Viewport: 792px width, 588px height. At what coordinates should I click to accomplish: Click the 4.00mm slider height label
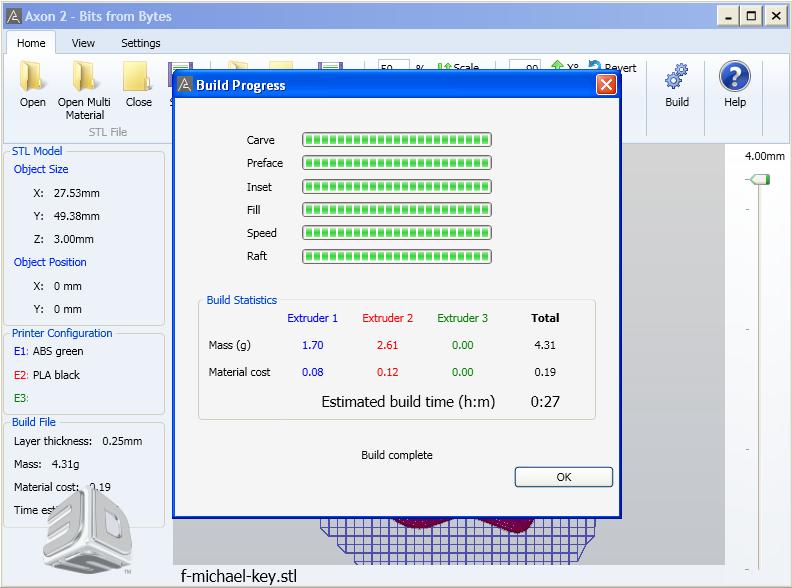764,156
